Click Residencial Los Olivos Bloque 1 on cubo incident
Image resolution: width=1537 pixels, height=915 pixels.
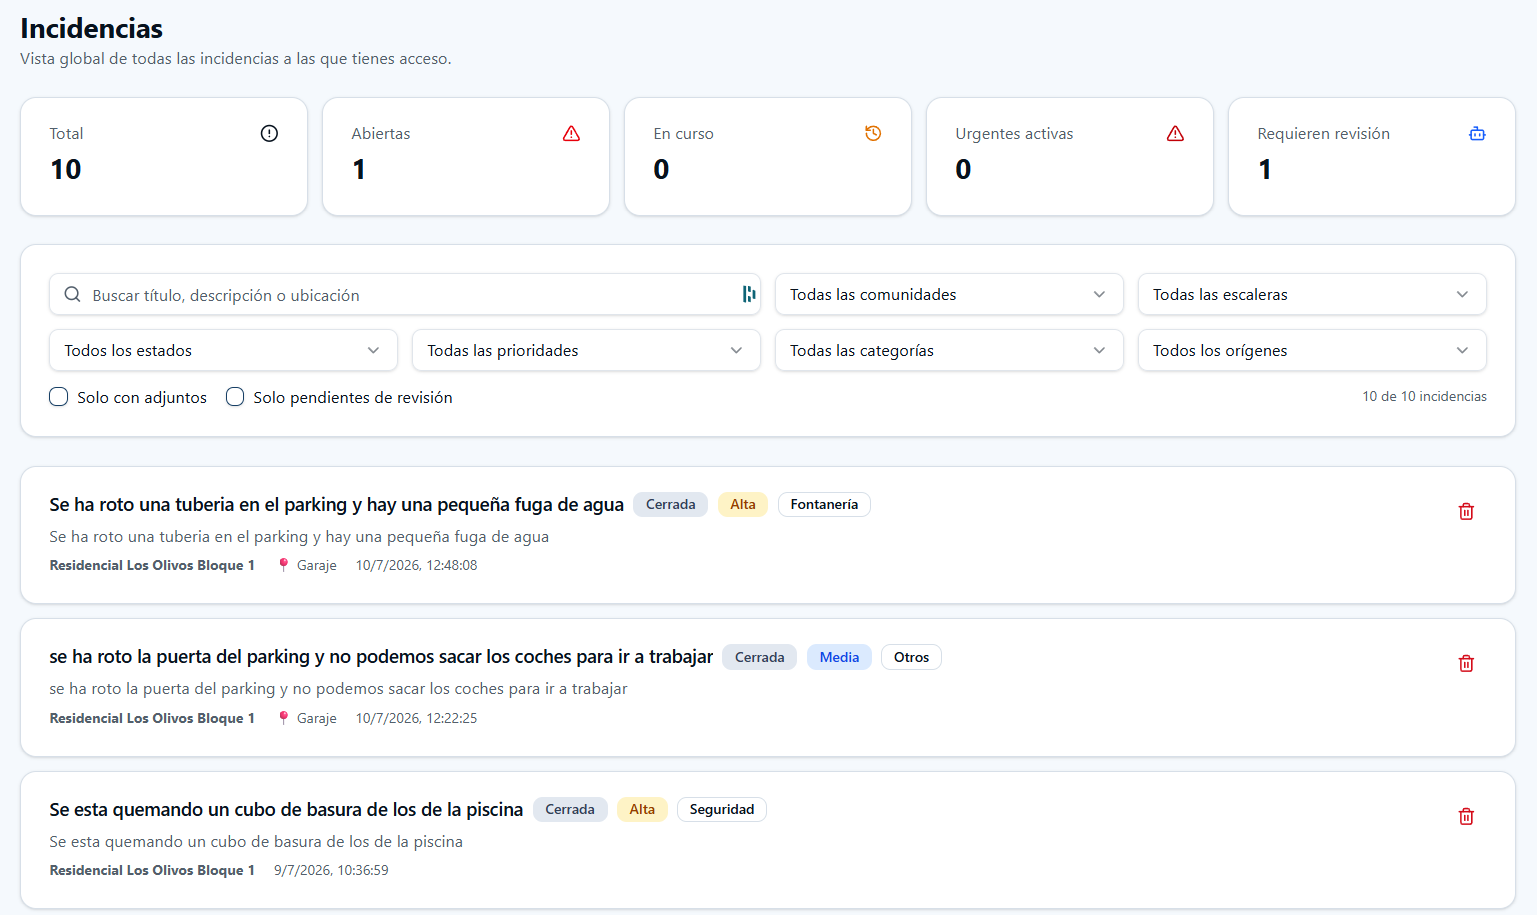(152, 870)
